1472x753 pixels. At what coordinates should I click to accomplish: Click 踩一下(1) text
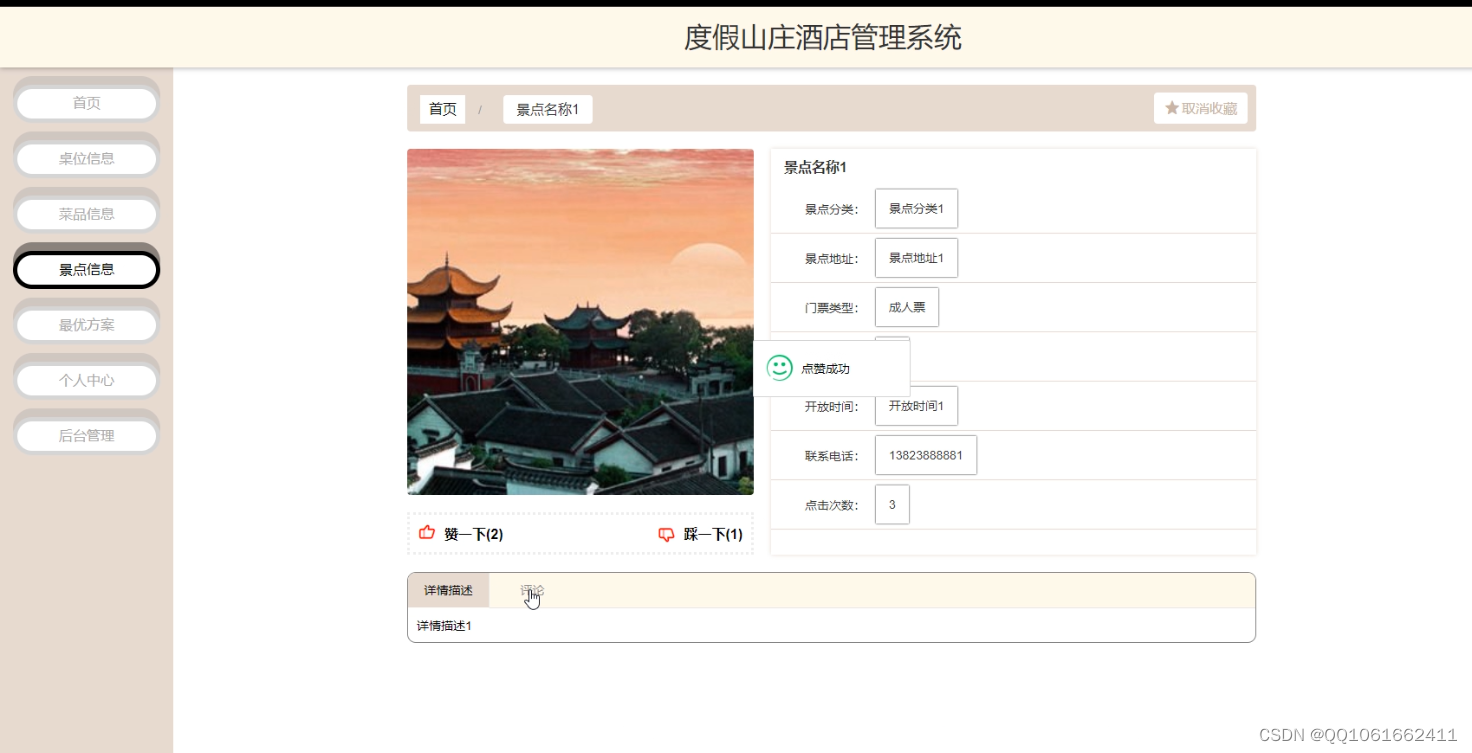click(713, 535)
